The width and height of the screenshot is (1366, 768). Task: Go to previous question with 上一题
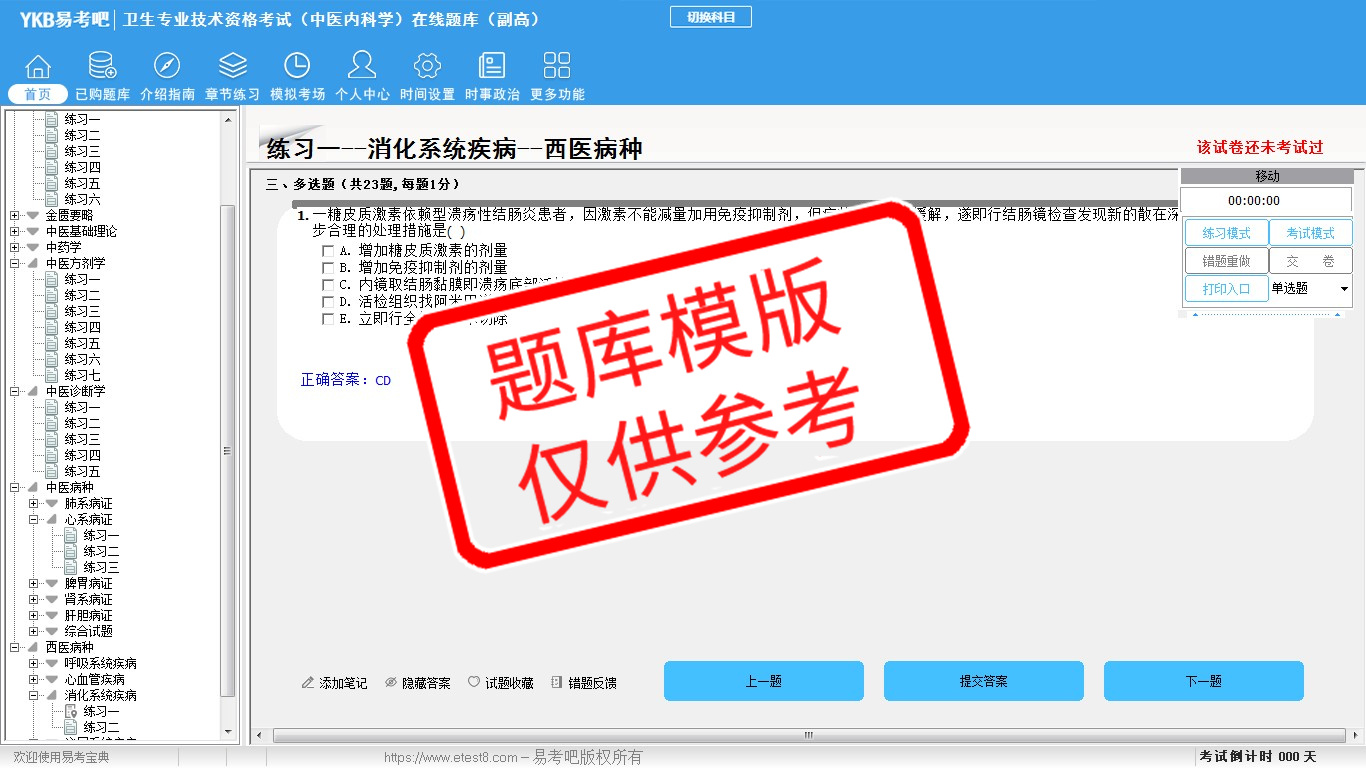point(764,681)
